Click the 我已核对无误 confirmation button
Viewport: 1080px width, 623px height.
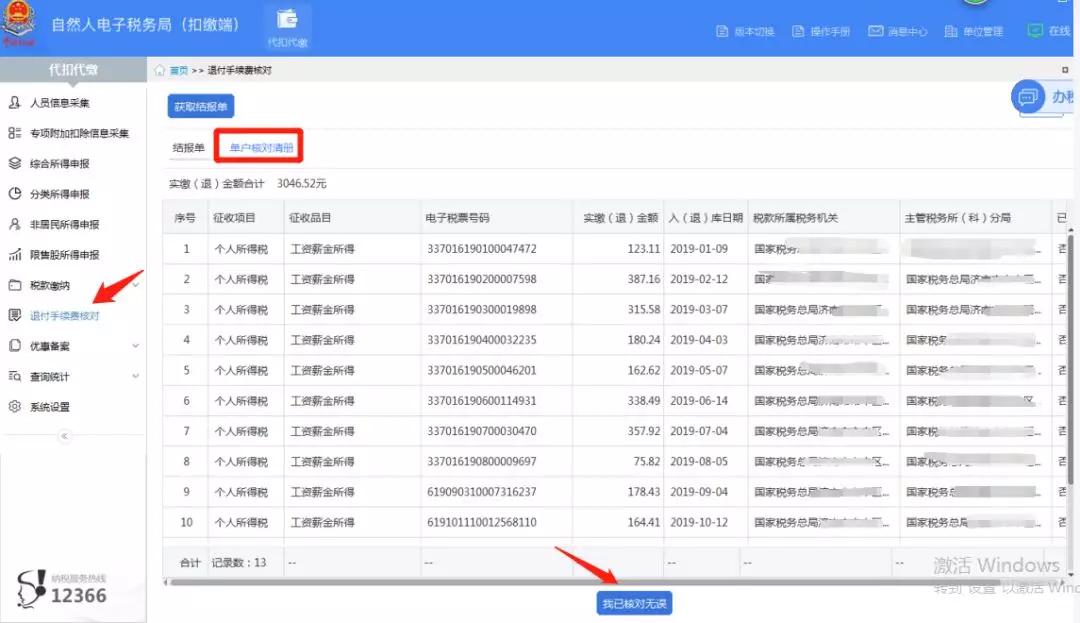[637, 603]
